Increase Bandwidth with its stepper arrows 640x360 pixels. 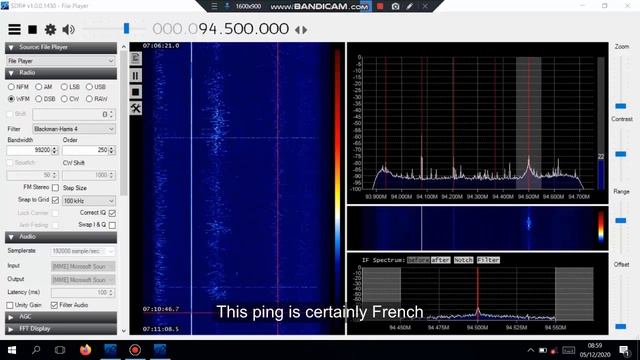pos(55,148)
